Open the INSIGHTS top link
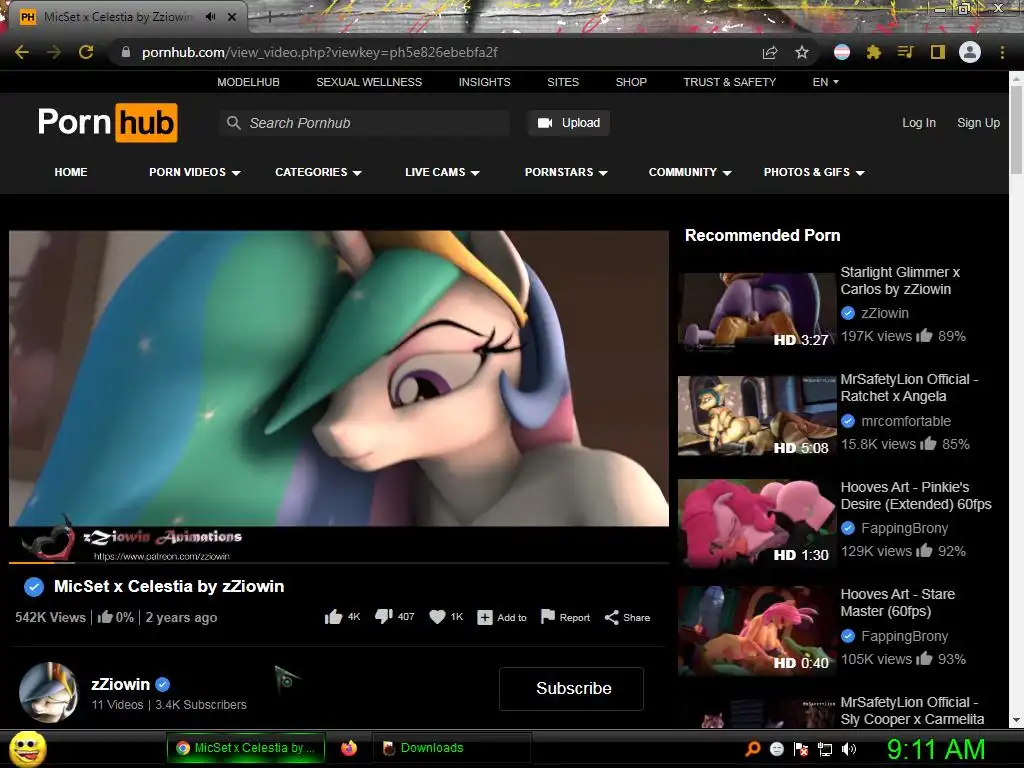The image size is (1024, 768). (485, 82)
